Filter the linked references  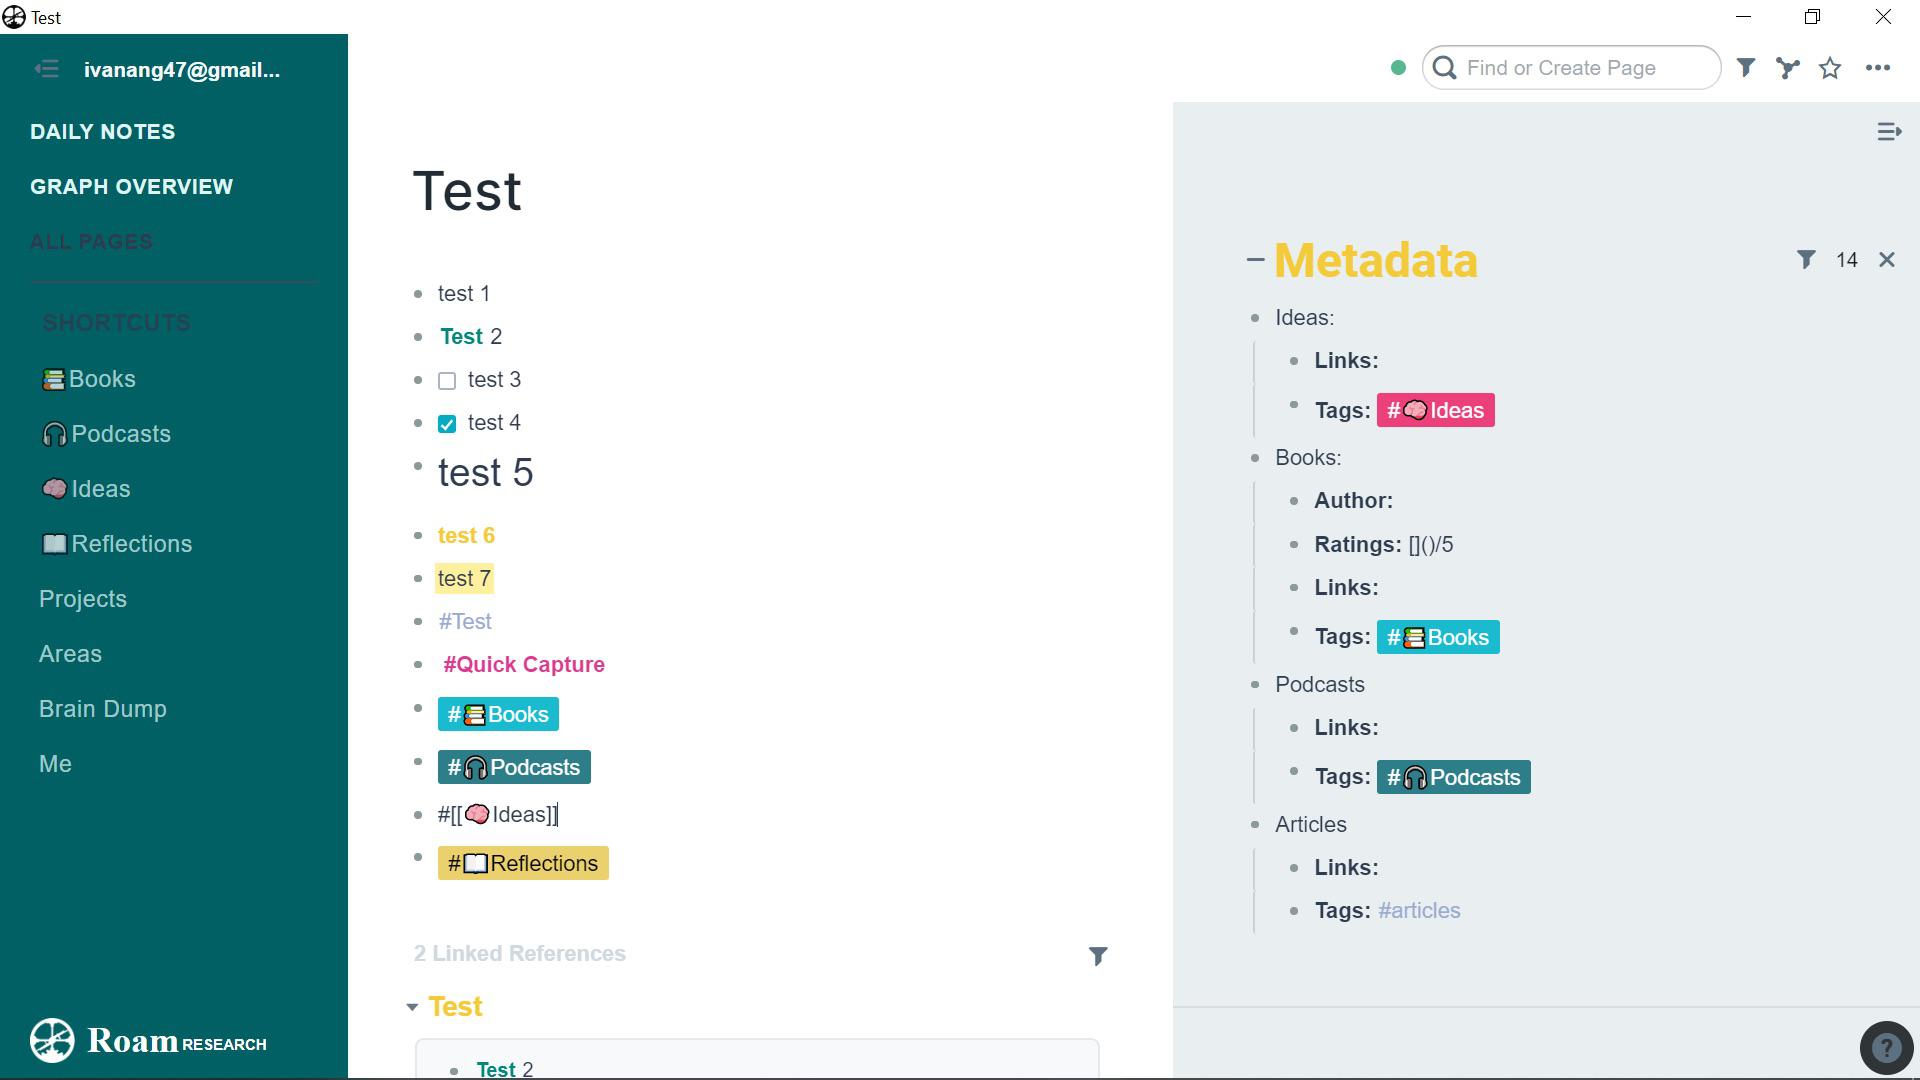(1097, 956)
